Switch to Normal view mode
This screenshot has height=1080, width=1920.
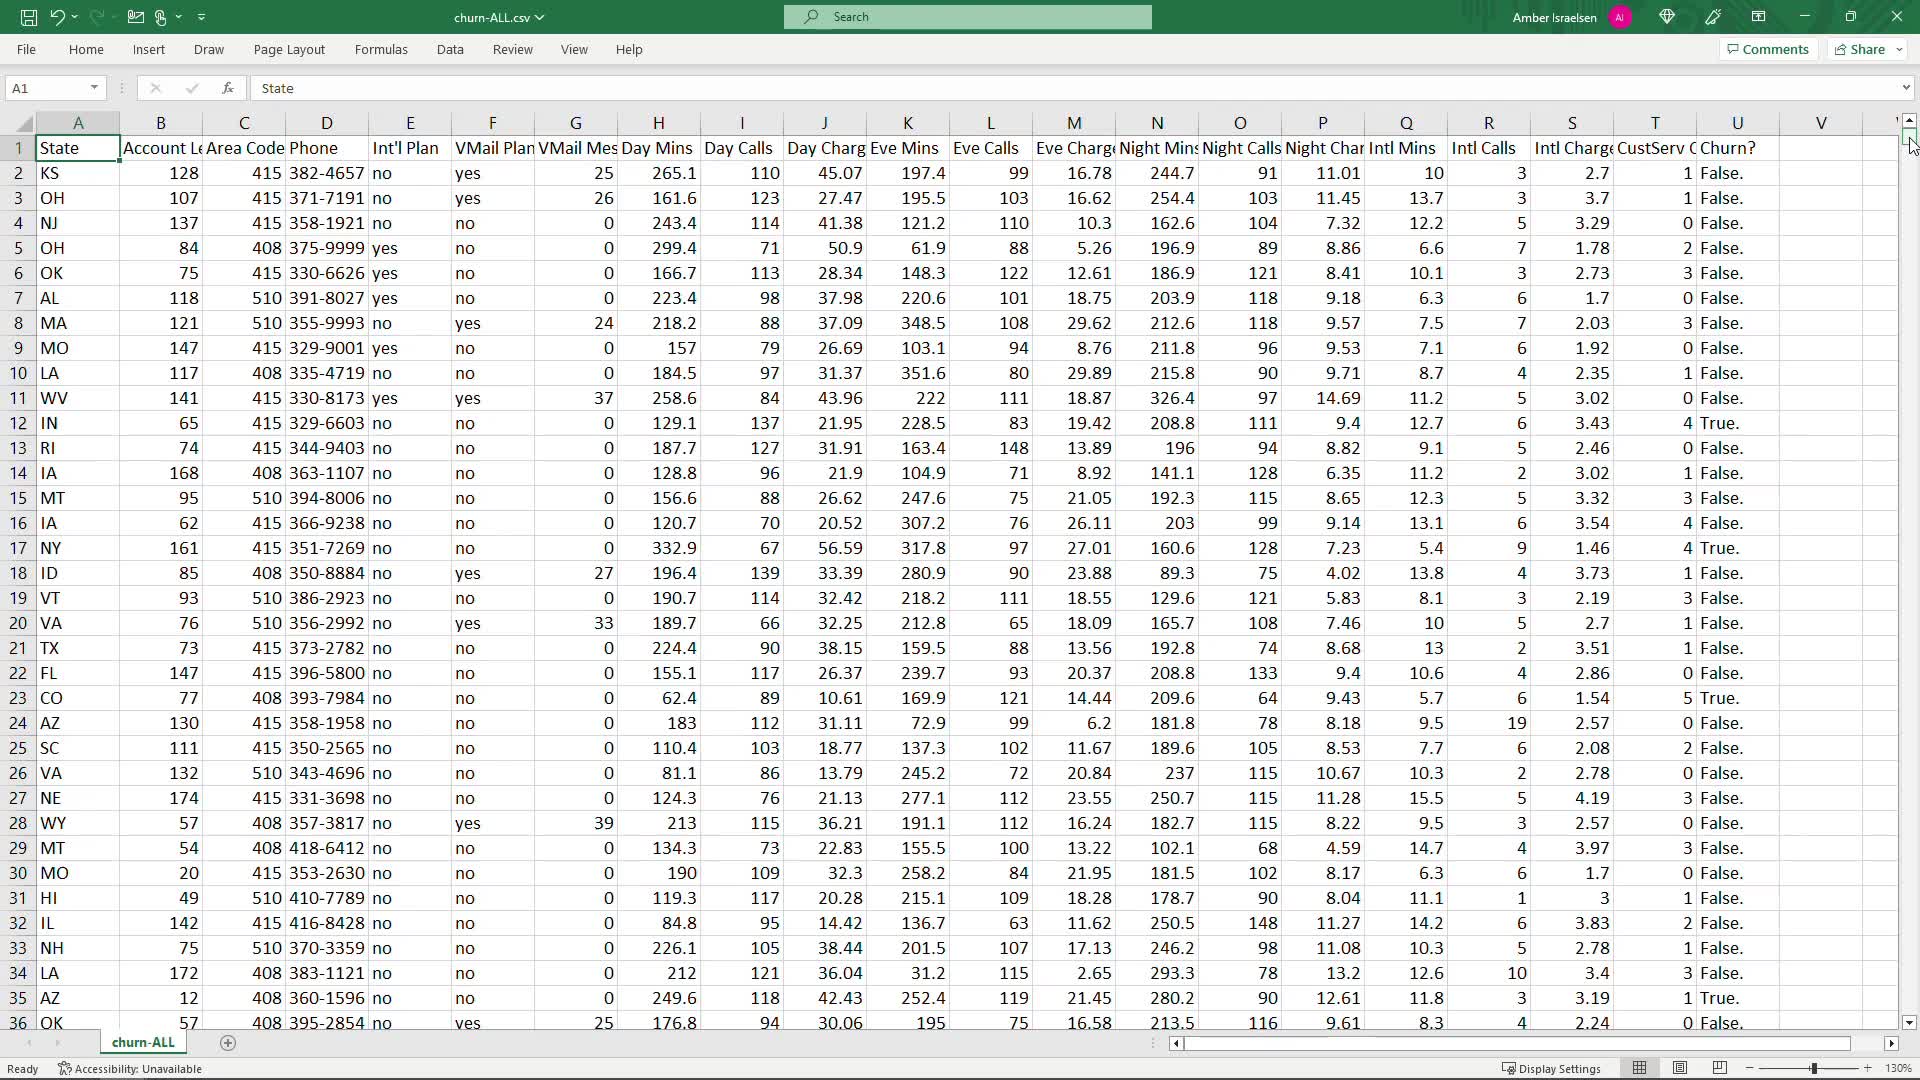[x=1640, y=1068]
